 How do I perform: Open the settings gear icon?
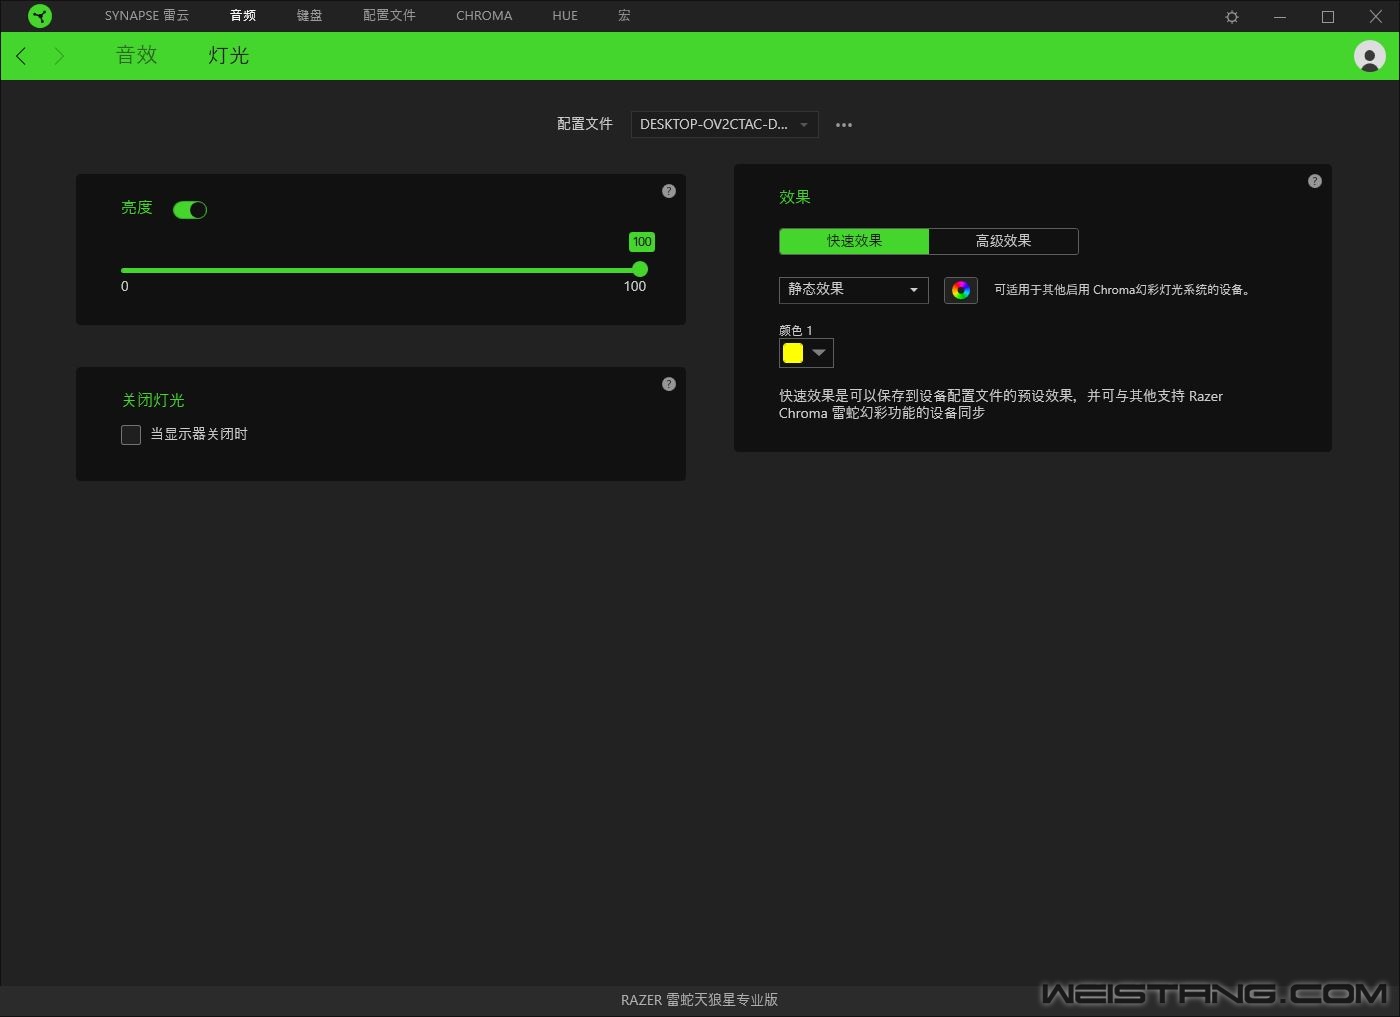(x=1232, y=17)
